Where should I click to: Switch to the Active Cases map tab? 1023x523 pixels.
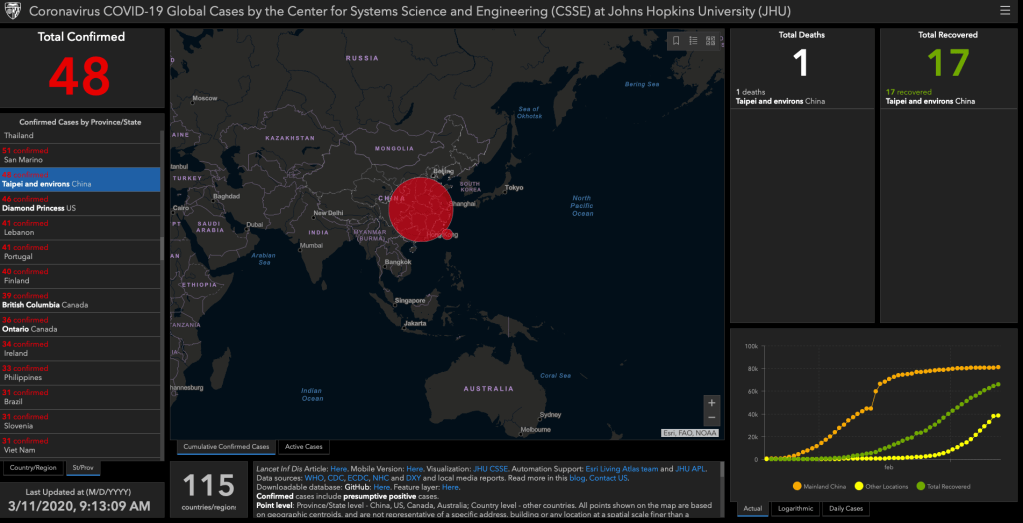304,447
